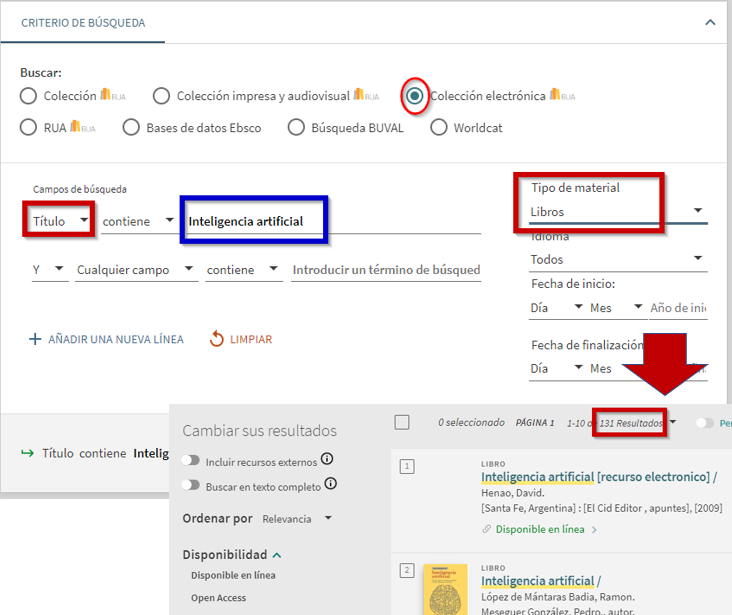Open the Inteligencia artificial [recurso electronico] title link
The width and height of the screenshot is (732, 615).
(594, 478)
